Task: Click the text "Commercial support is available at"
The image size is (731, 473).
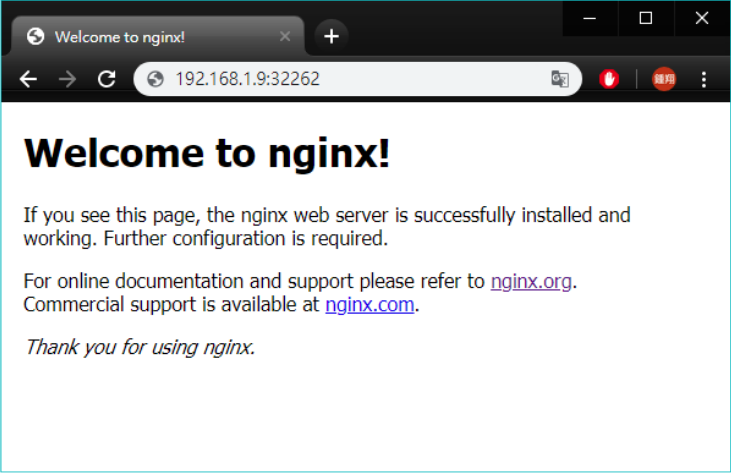Action: [172, 304]
